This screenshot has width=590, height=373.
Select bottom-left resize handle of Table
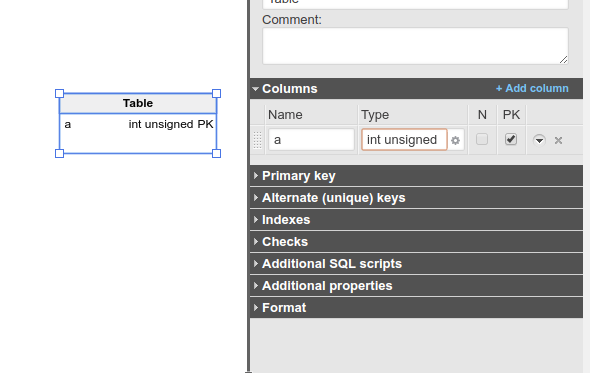tap(59, 153)
